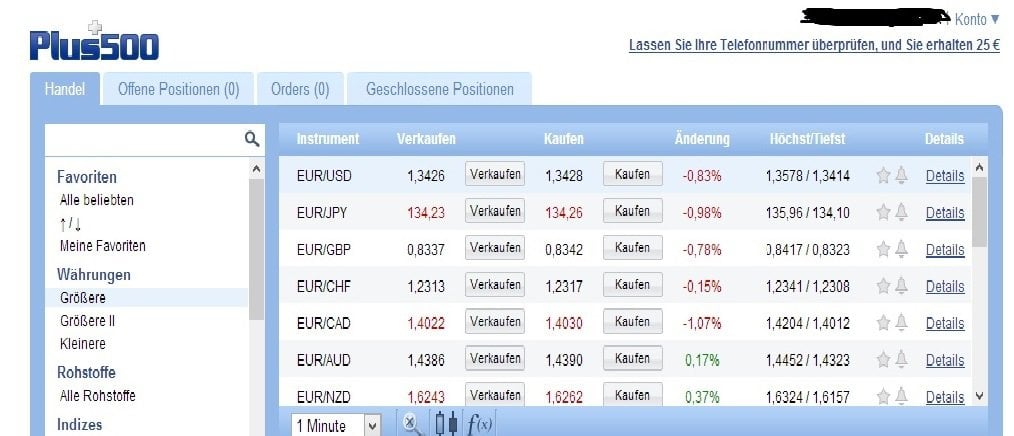Image resolution: width=1014 pixels, height=436 pixels.
Task: Toggle favorite star for EUR/GBP
Action: coord(883,249)
